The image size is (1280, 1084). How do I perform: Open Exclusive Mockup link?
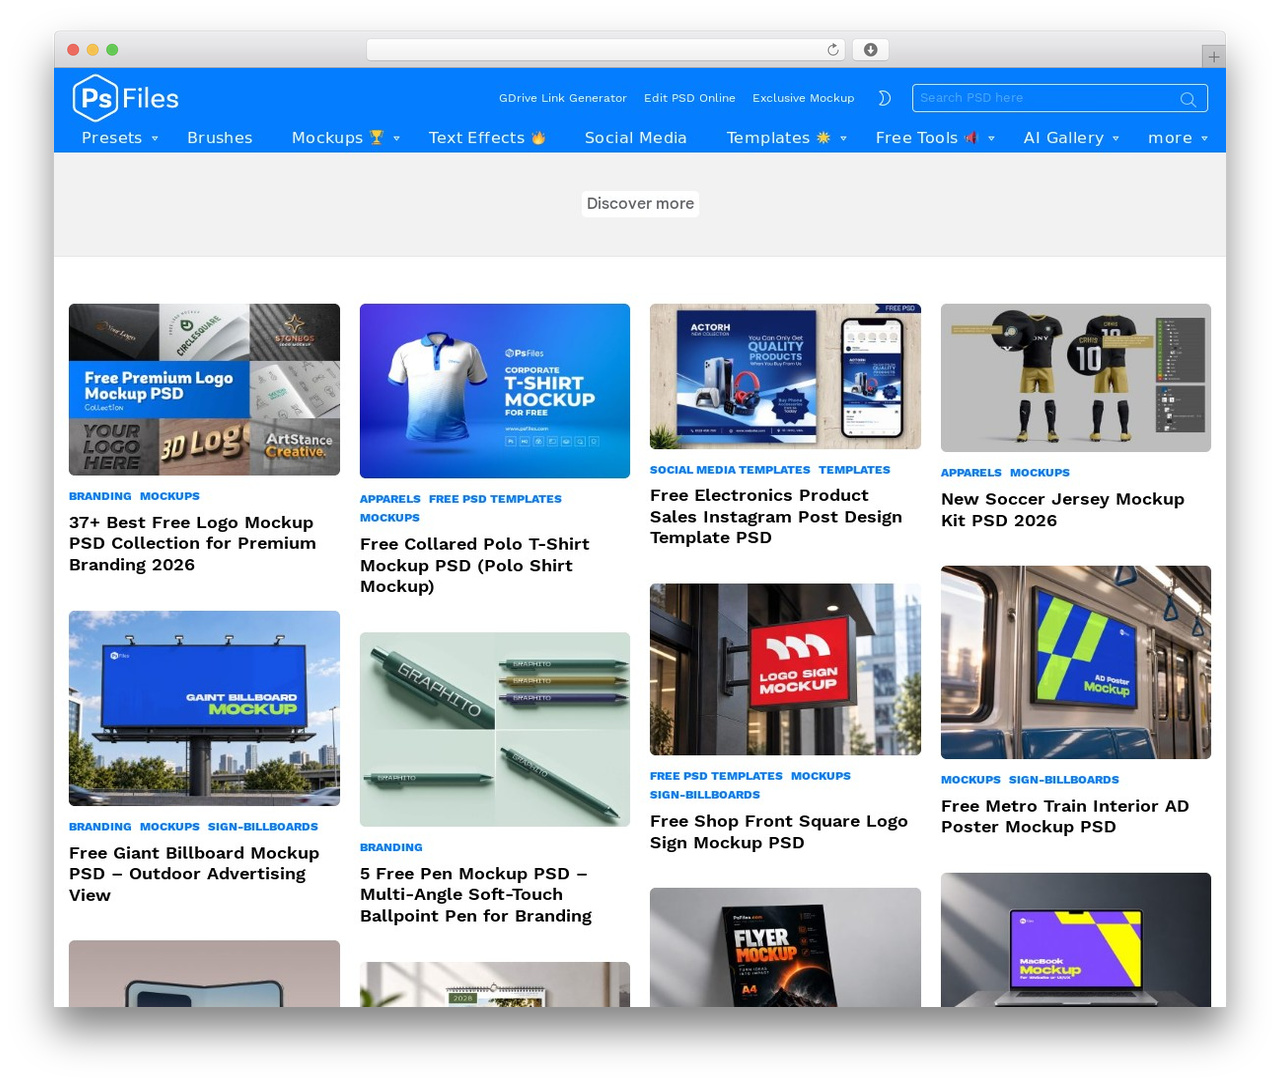tap(803, 98)
